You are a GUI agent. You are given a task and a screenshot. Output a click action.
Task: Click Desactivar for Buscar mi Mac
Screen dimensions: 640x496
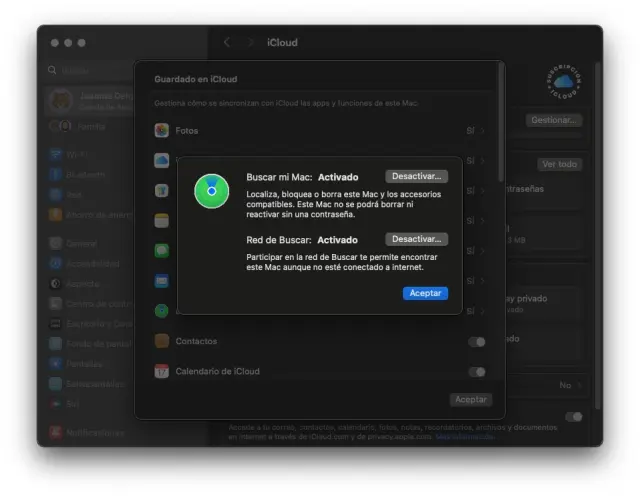click(416, 176)
